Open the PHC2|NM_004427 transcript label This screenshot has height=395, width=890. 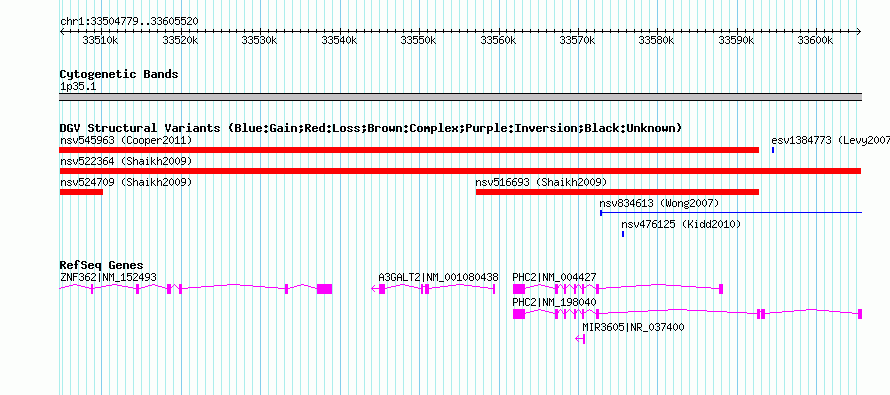555,277
